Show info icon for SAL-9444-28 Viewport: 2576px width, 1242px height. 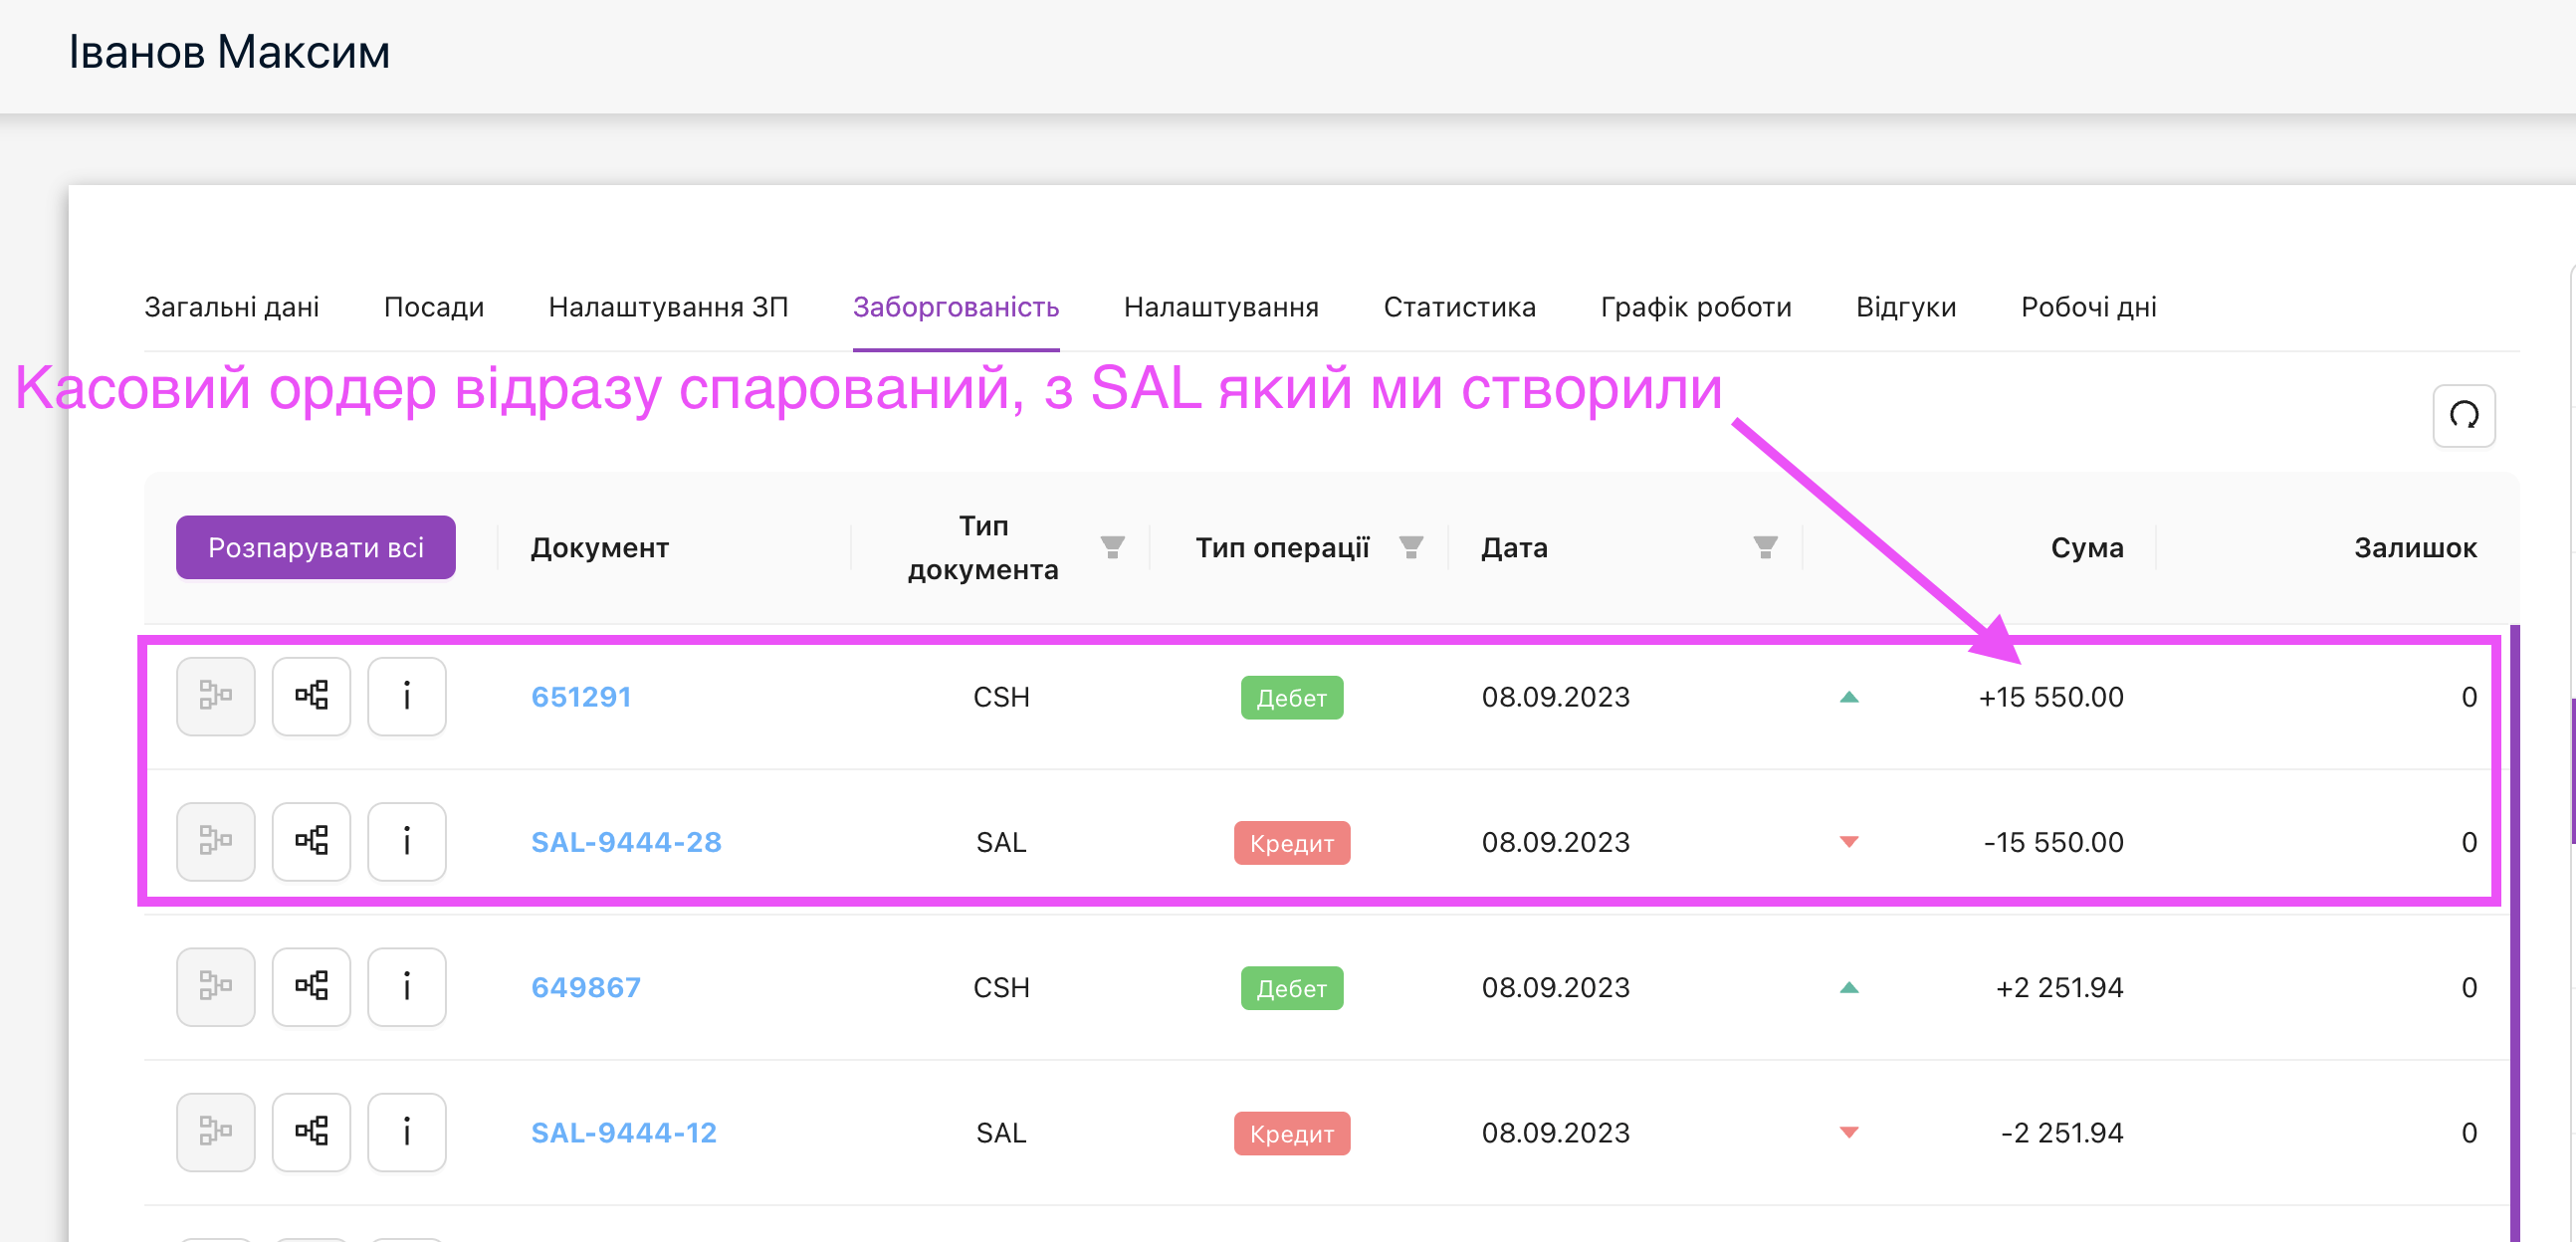[x=406, y=841]
